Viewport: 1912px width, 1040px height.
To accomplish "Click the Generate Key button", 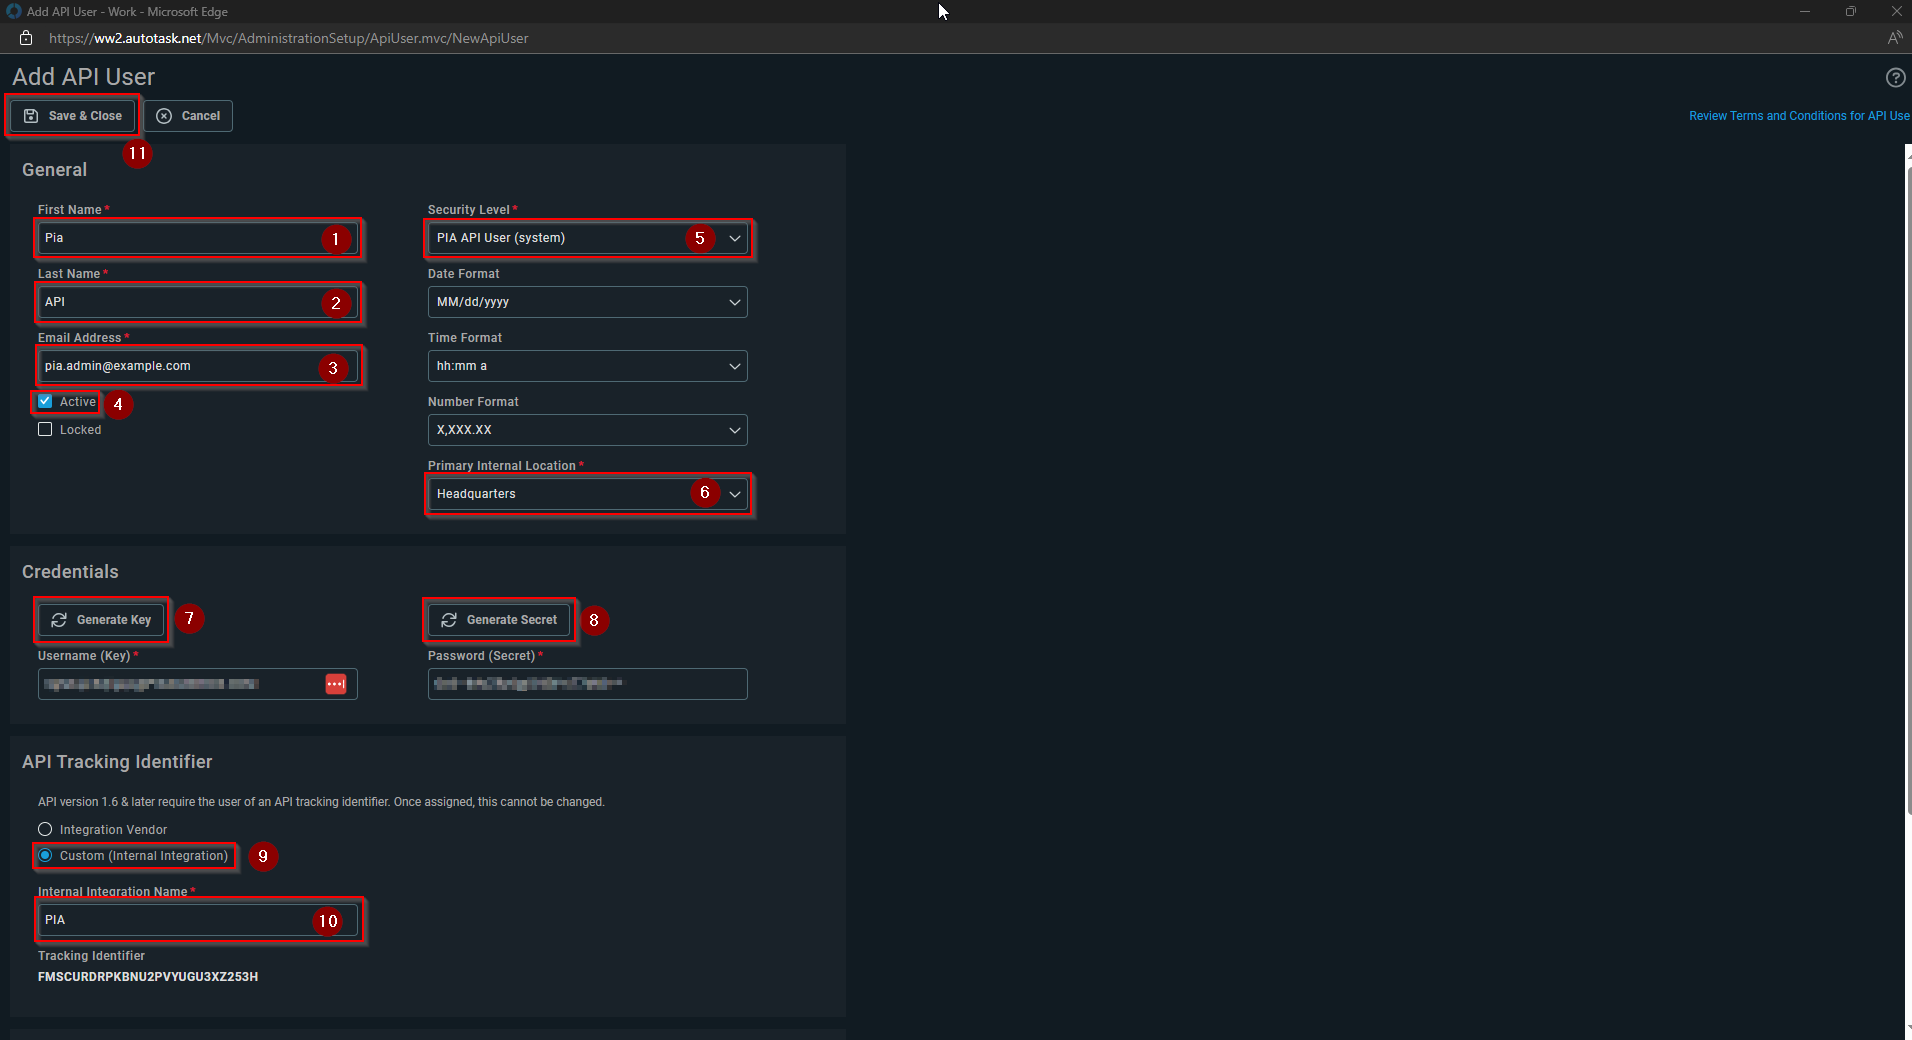I will coord(101,620).
